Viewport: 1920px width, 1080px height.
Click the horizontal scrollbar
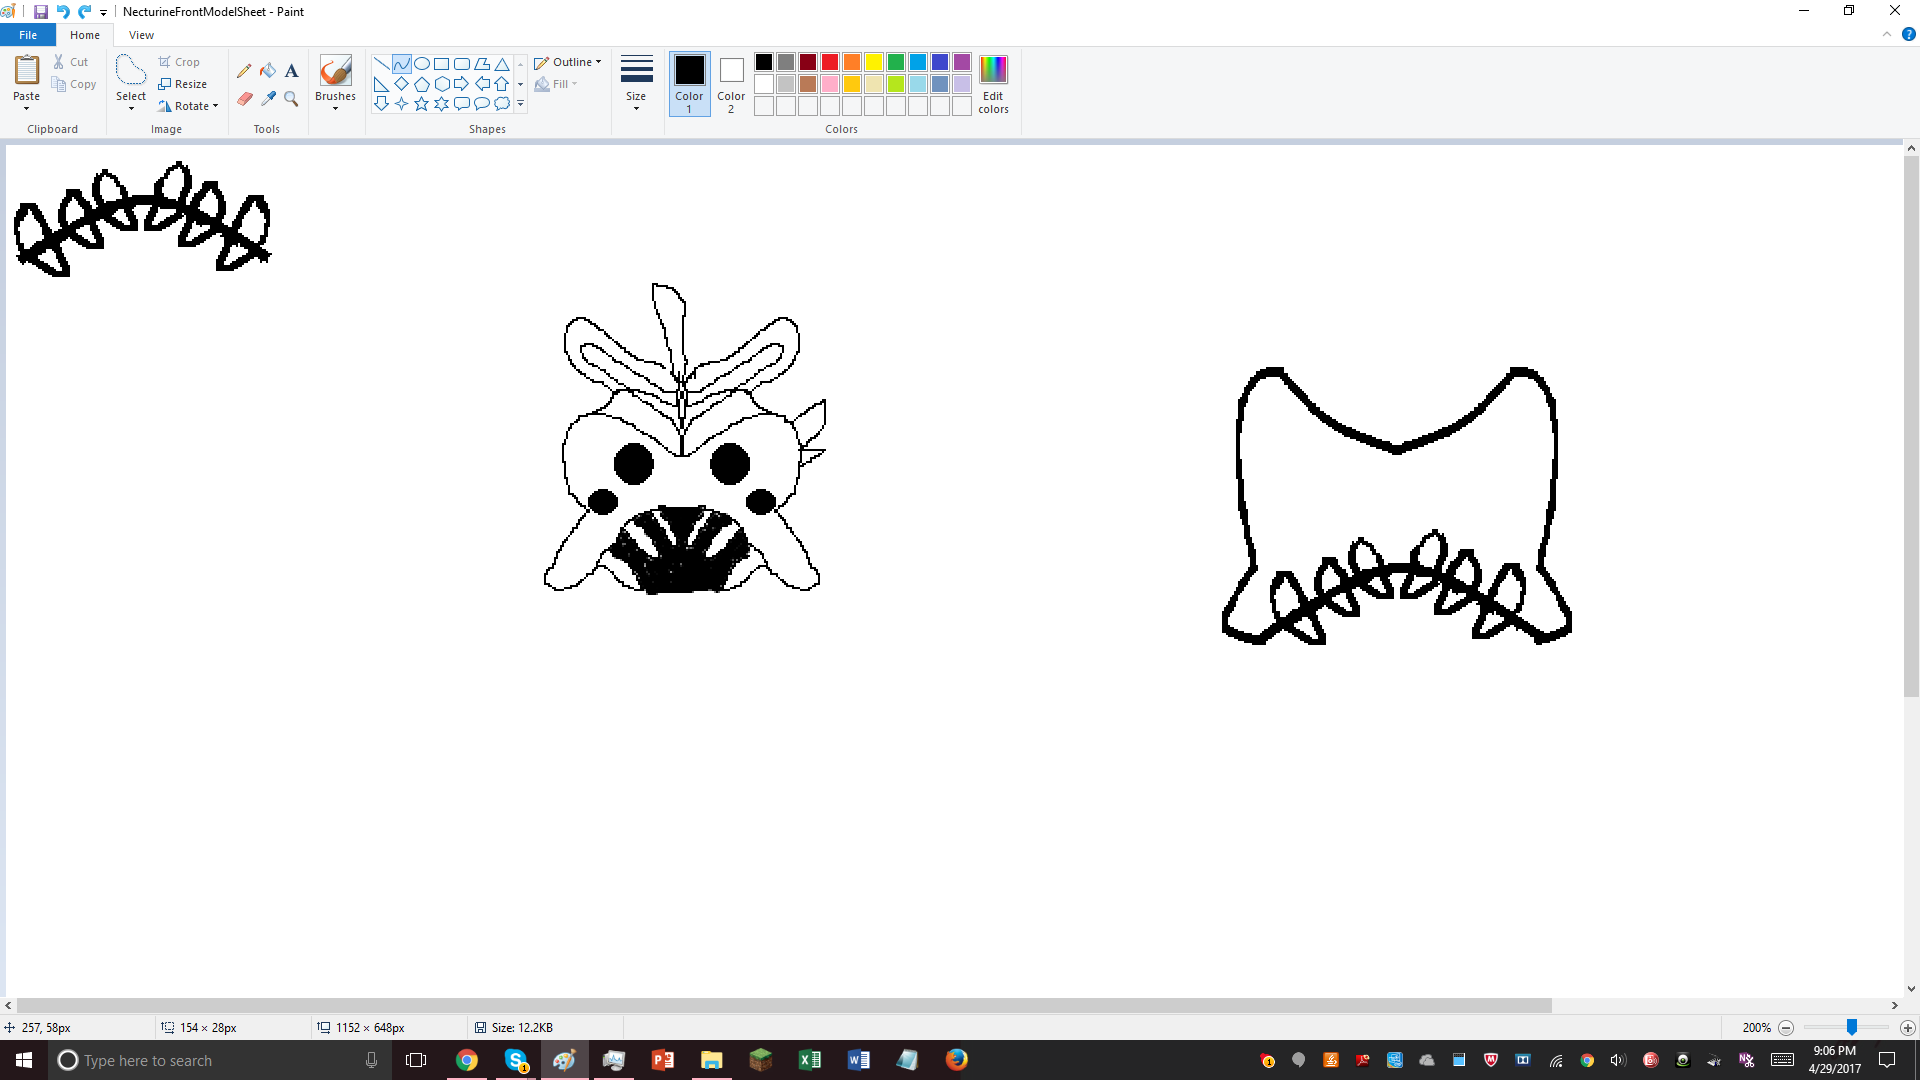pyautogui.click(x=785, y=1006)
